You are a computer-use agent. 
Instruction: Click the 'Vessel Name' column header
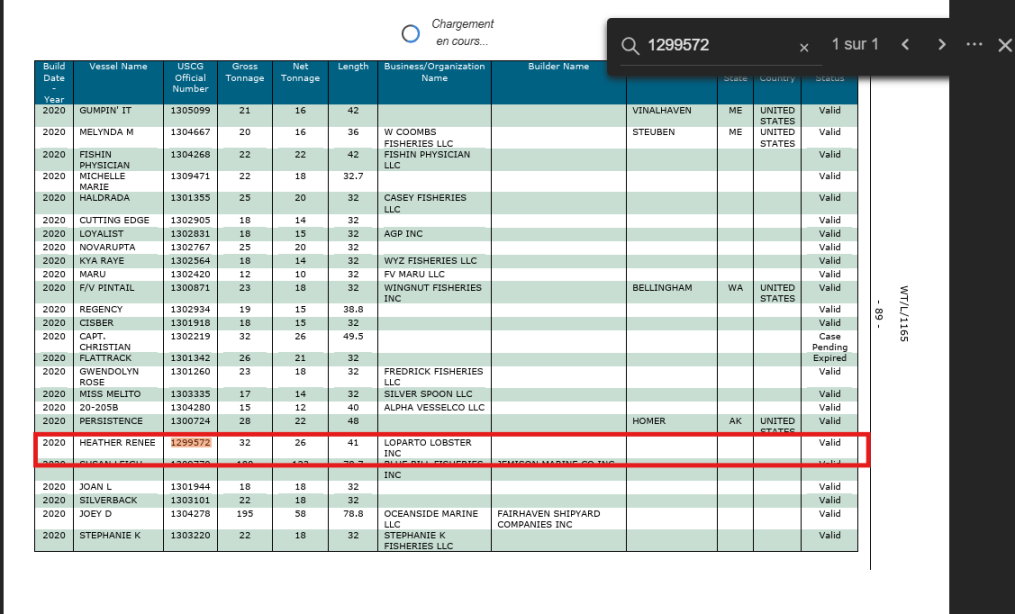click(x=118, y=67)
